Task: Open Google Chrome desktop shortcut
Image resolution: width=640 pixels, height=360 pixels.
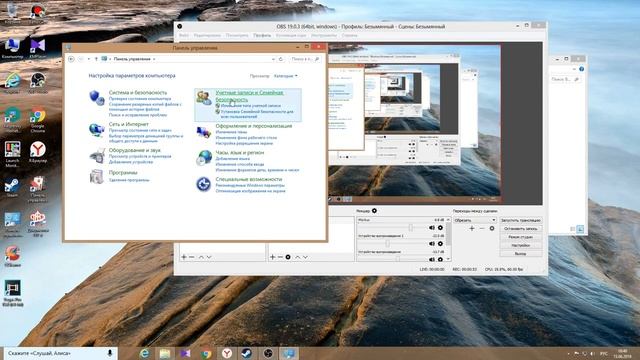Action: [x=38, y=120]
